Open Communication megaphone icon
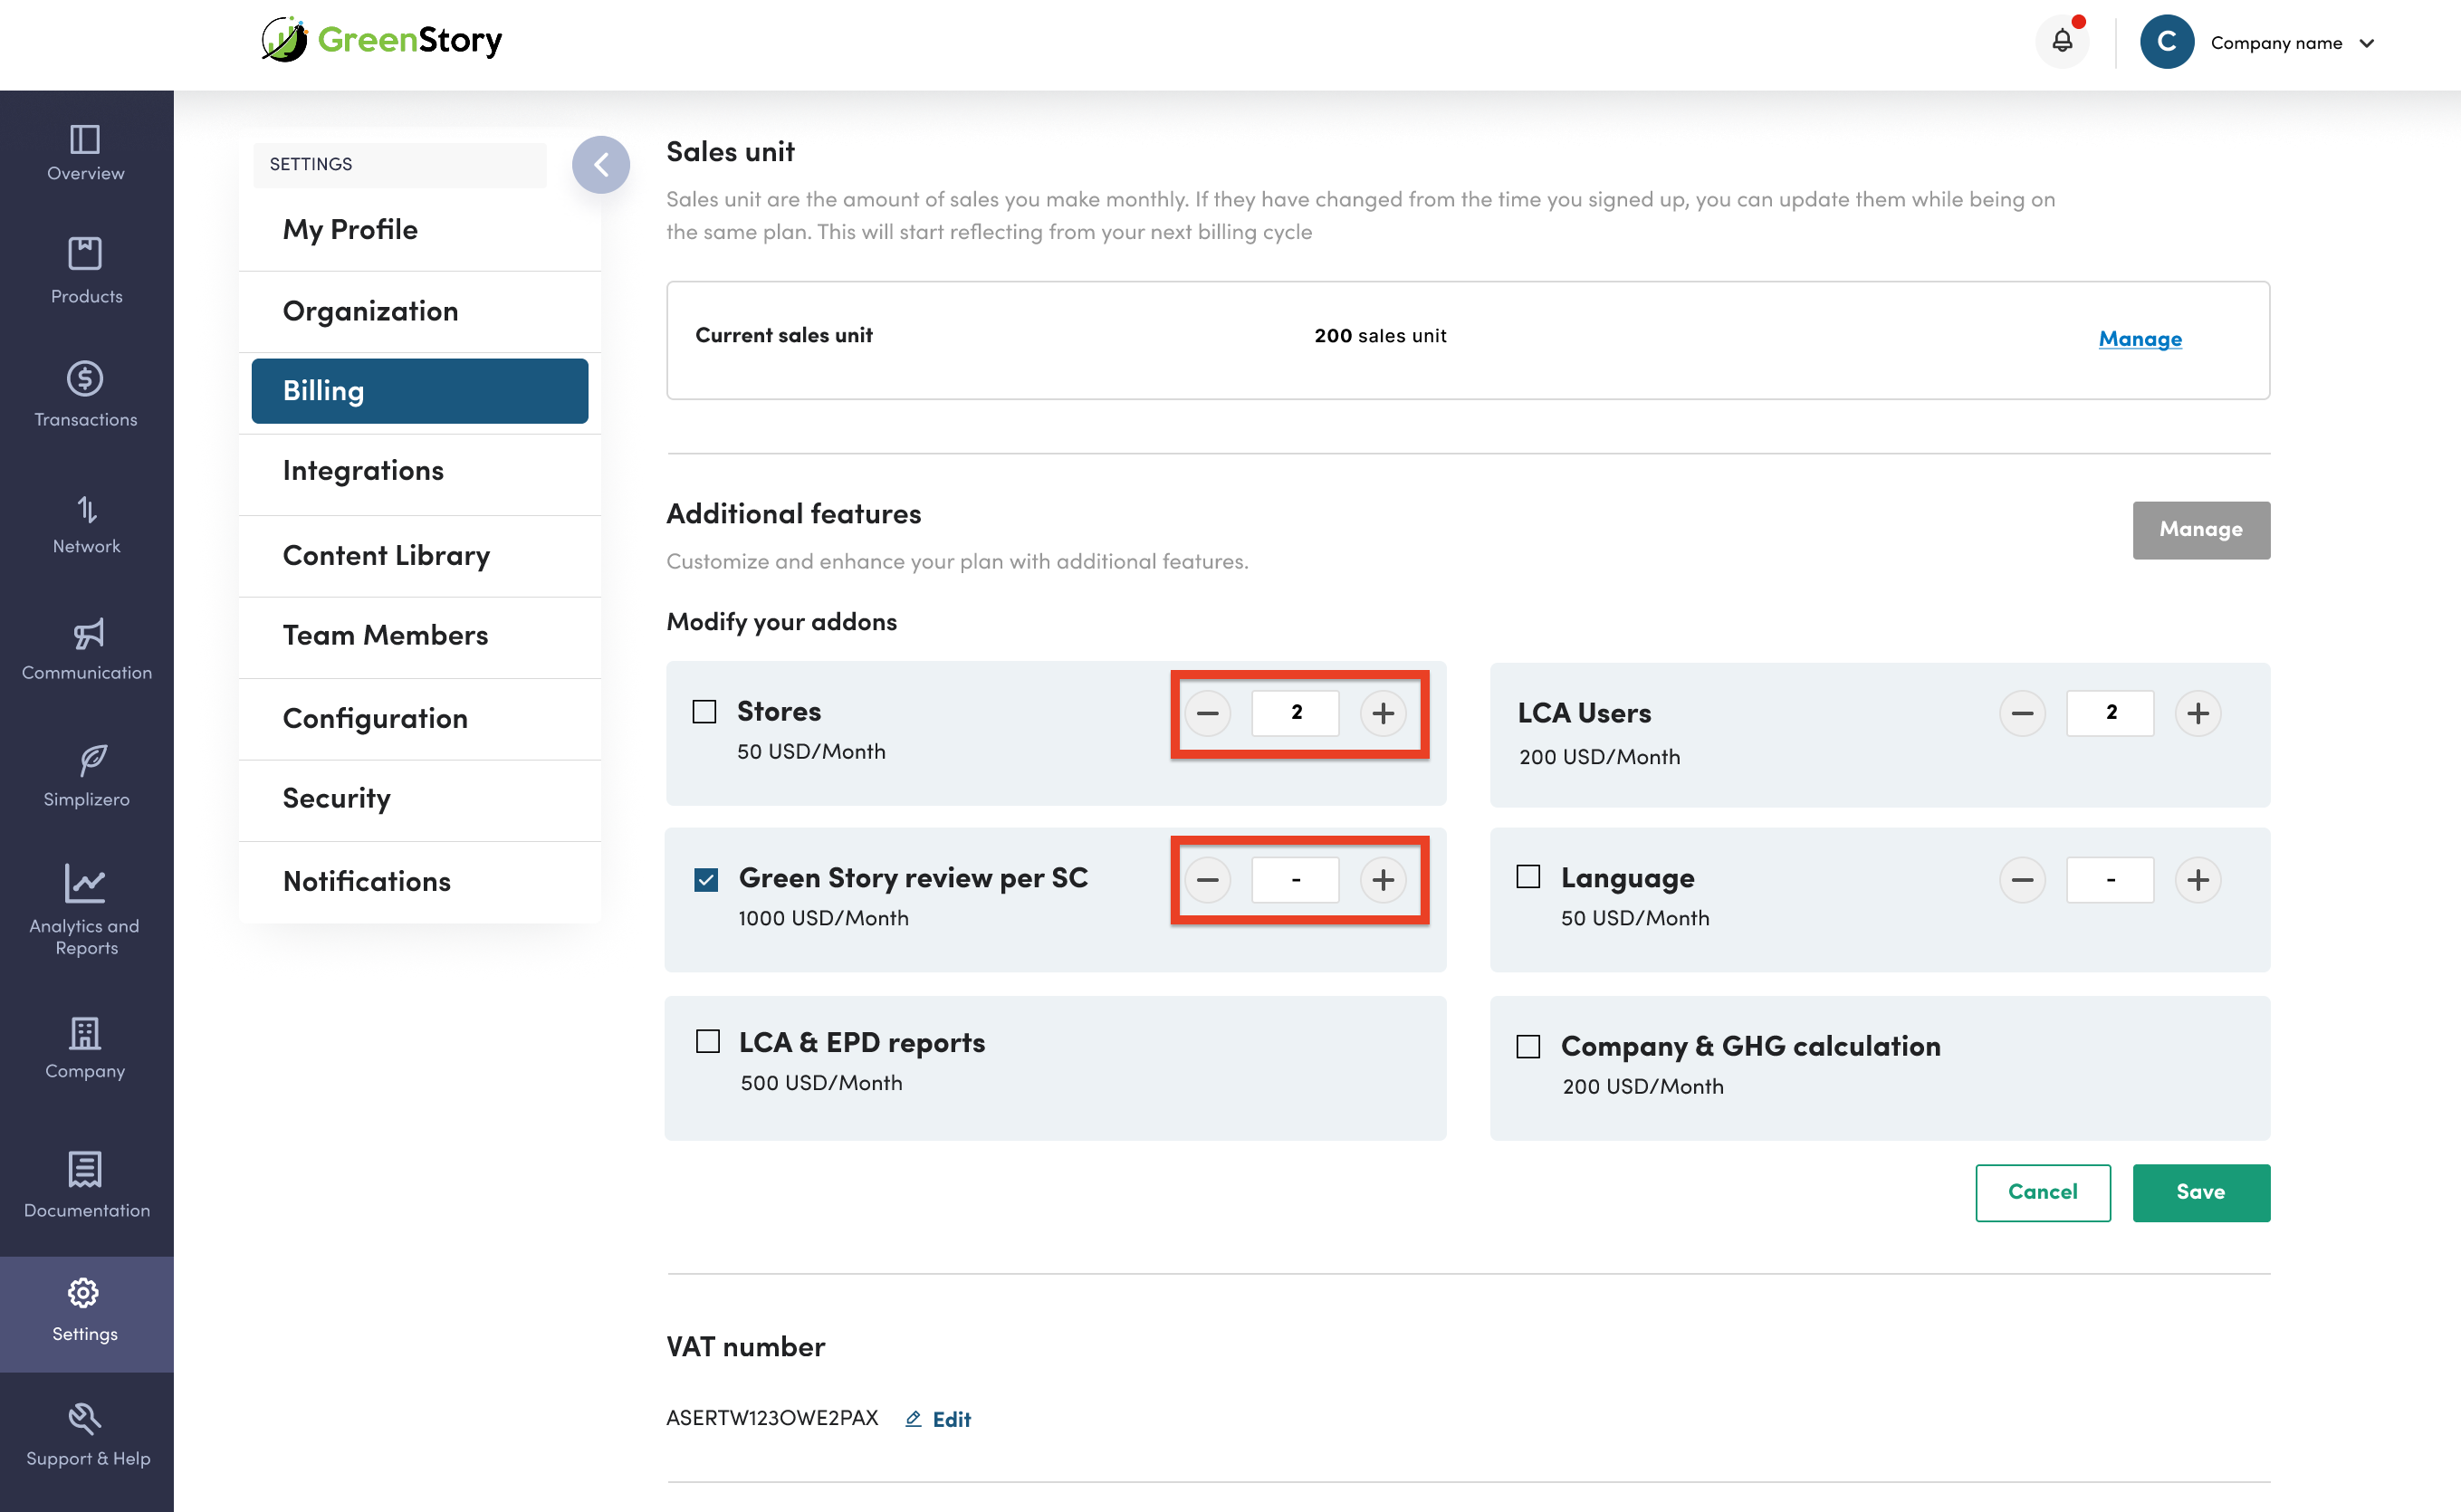This screenshot has width=2461, height=1512. pos(87,635)
